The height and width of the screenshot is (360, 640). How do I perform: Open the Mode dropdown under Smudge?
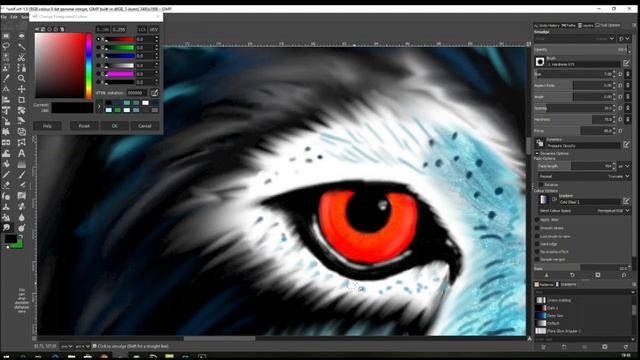(575, 39)
